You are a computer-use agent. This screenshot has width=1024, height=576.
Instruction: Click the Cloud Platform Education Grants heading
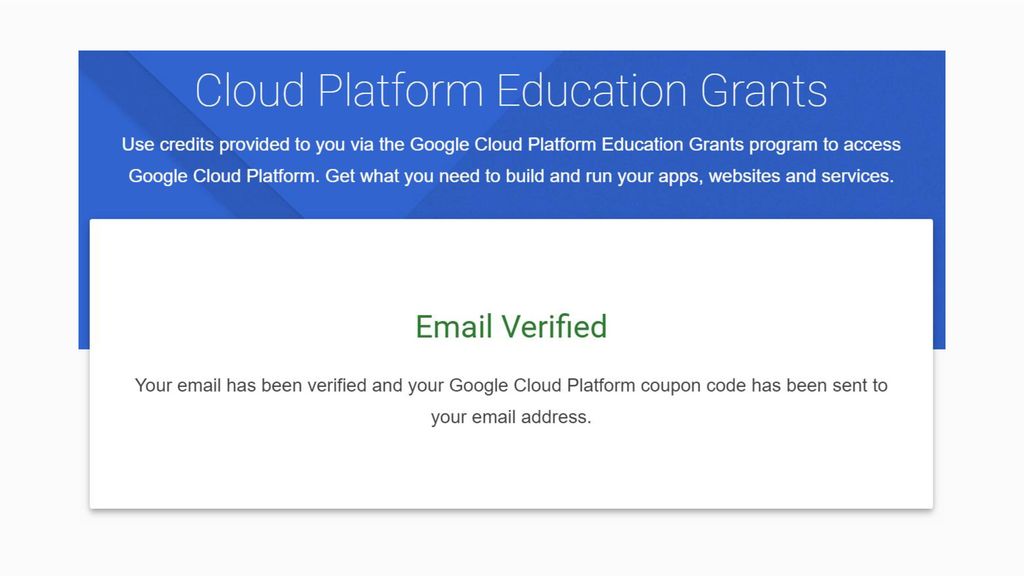click(511, 91)
